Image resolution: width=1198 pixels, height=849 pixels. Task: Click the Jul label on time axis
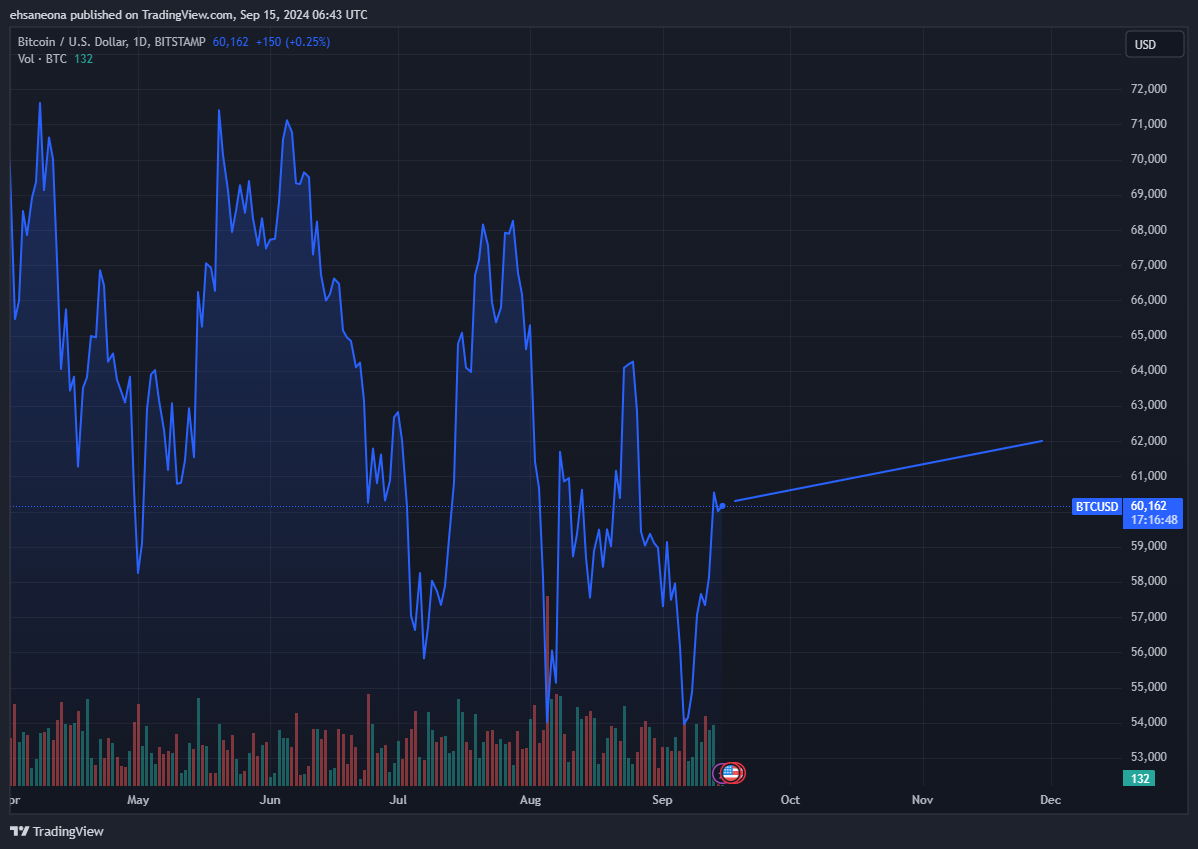[x=398, y=800]
